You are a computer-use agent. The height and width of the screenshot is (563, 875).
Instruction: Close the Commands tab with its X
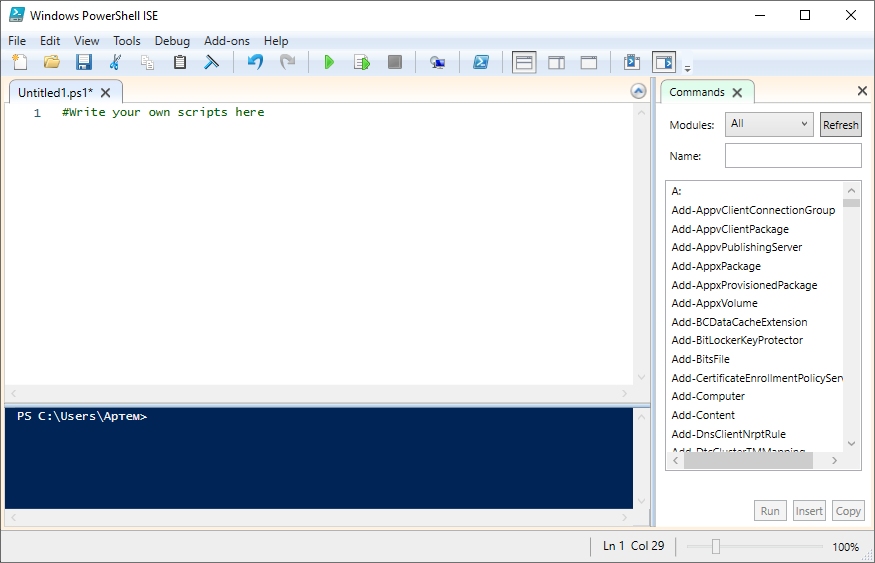[x=737, y=93]
